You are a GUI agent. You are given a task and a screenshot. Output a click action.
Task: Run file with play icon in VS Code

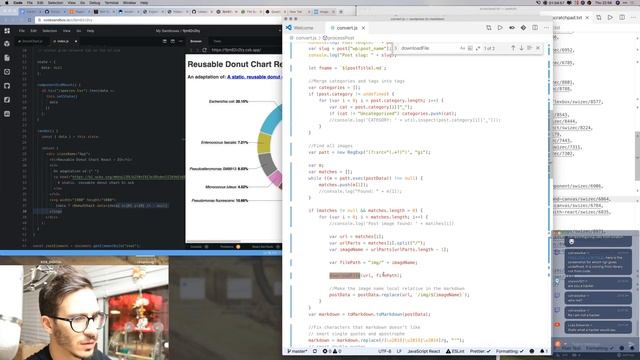[x=500, y=28]
